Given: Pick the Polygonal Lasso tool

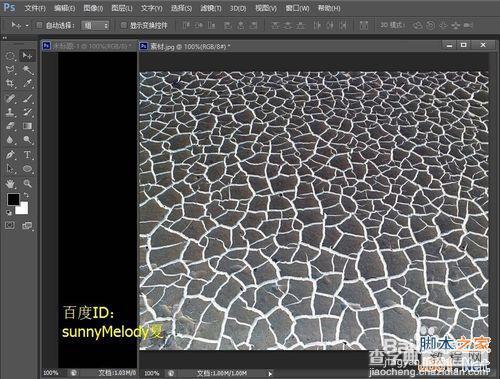Looking at the screenshot, I should click(10, 70).
